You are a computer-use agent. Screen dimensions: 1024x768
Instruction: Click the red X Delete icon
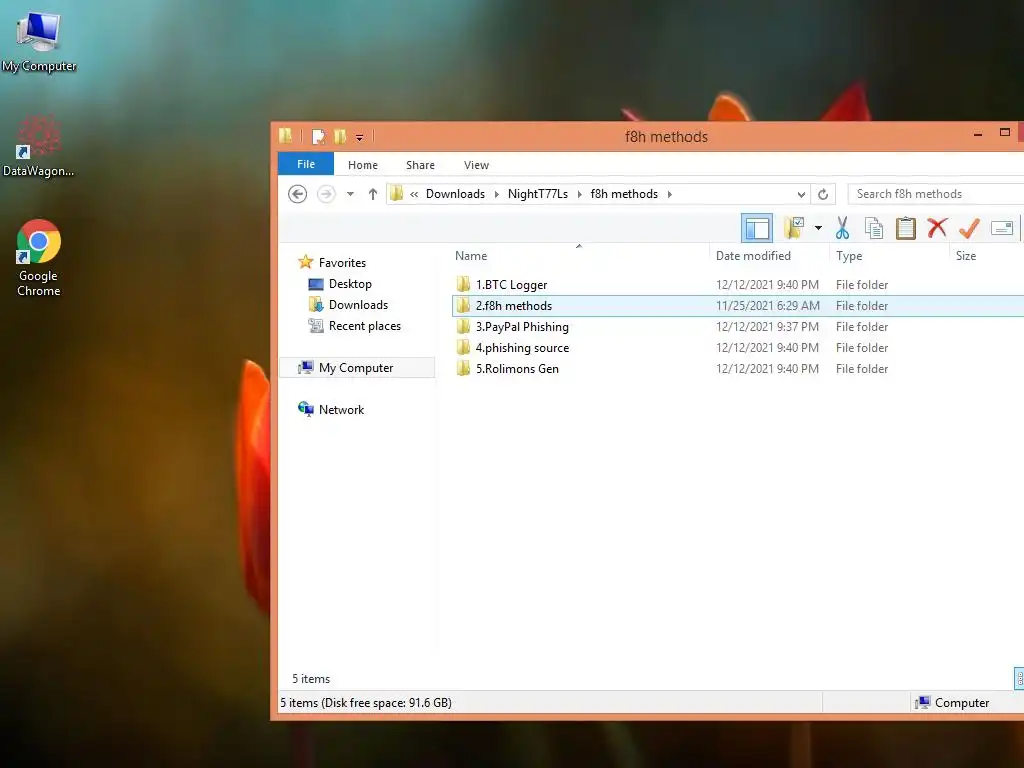tap(937, 228)
